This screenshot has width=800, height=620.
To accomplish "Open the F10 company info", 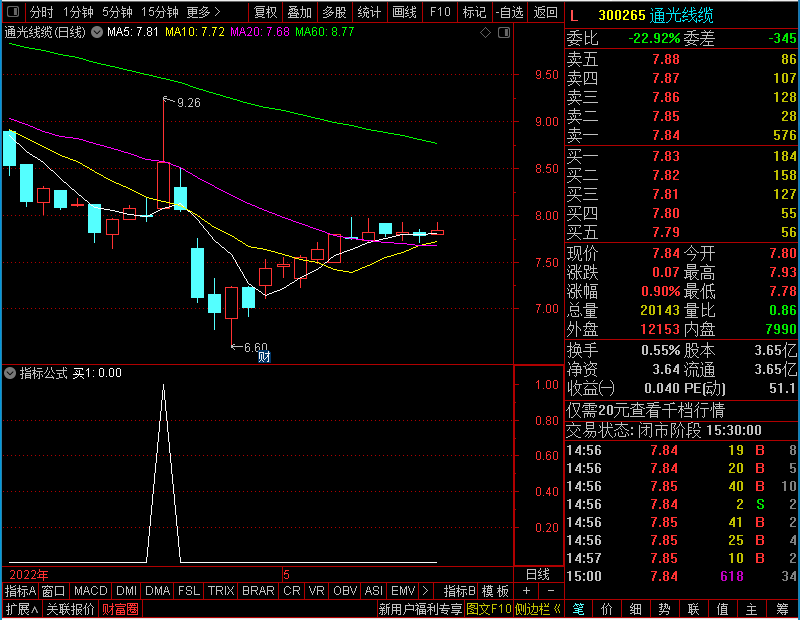I will coord(440,12).
